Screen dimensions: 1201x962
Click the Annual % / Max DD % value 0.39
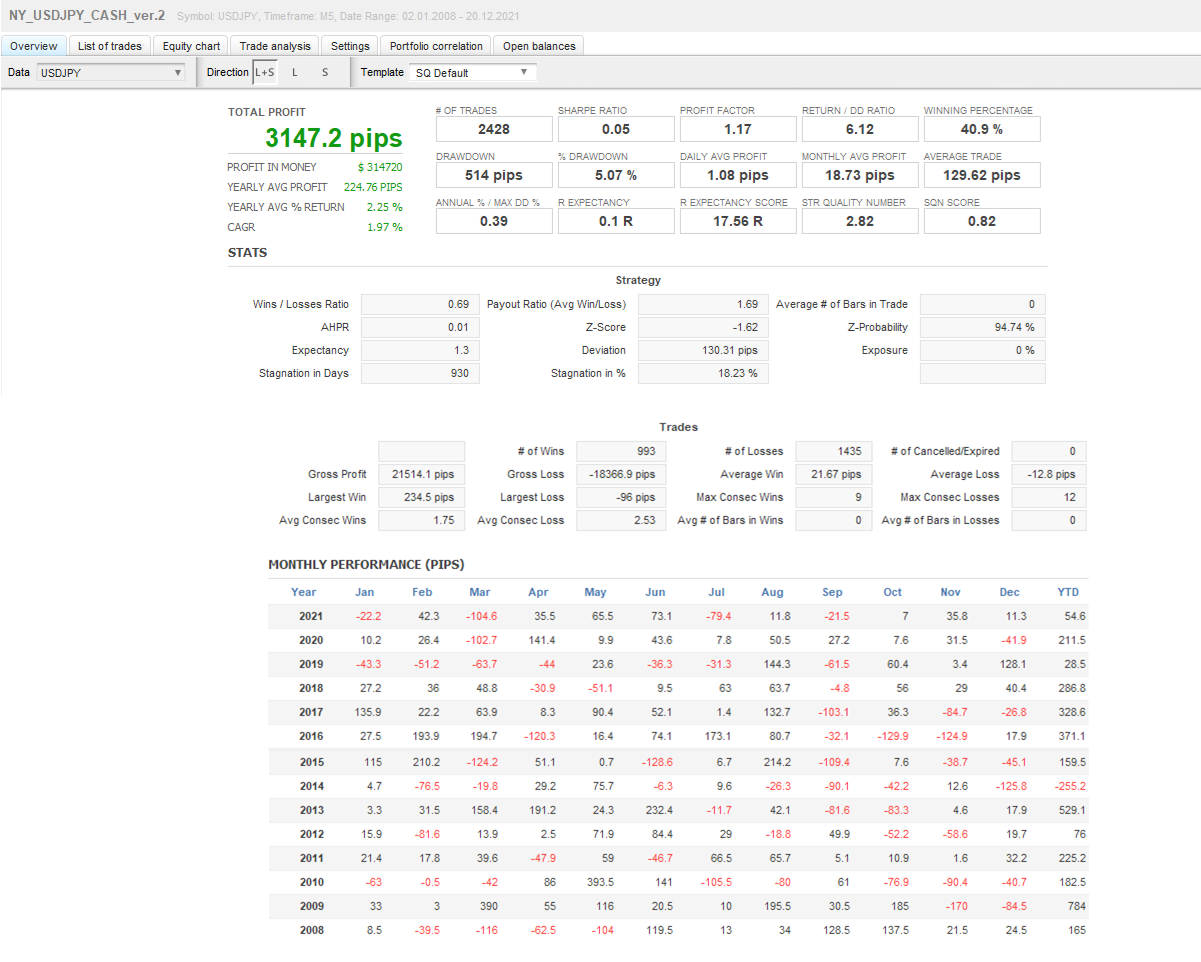click(x=494, y=221)
